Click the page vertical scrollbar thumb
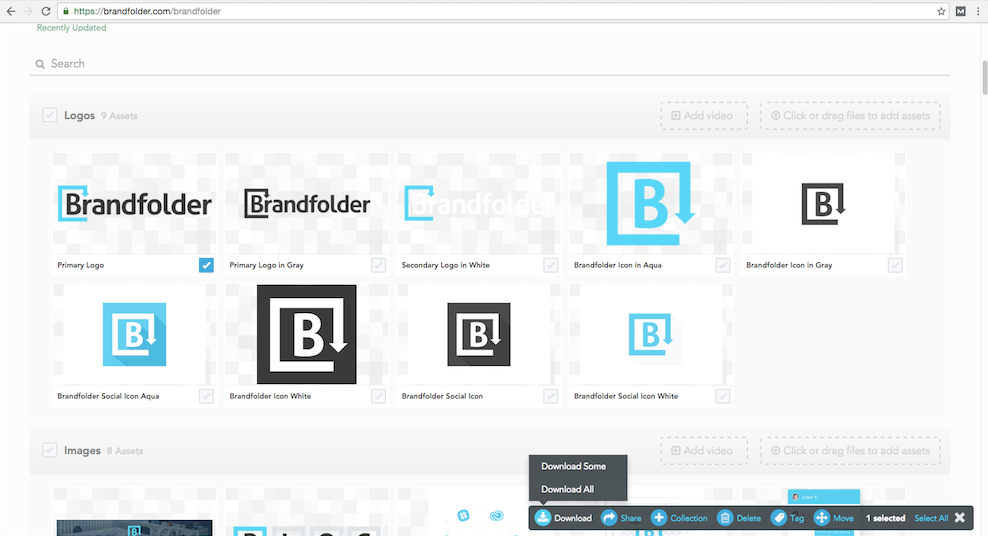 point(984,78)
